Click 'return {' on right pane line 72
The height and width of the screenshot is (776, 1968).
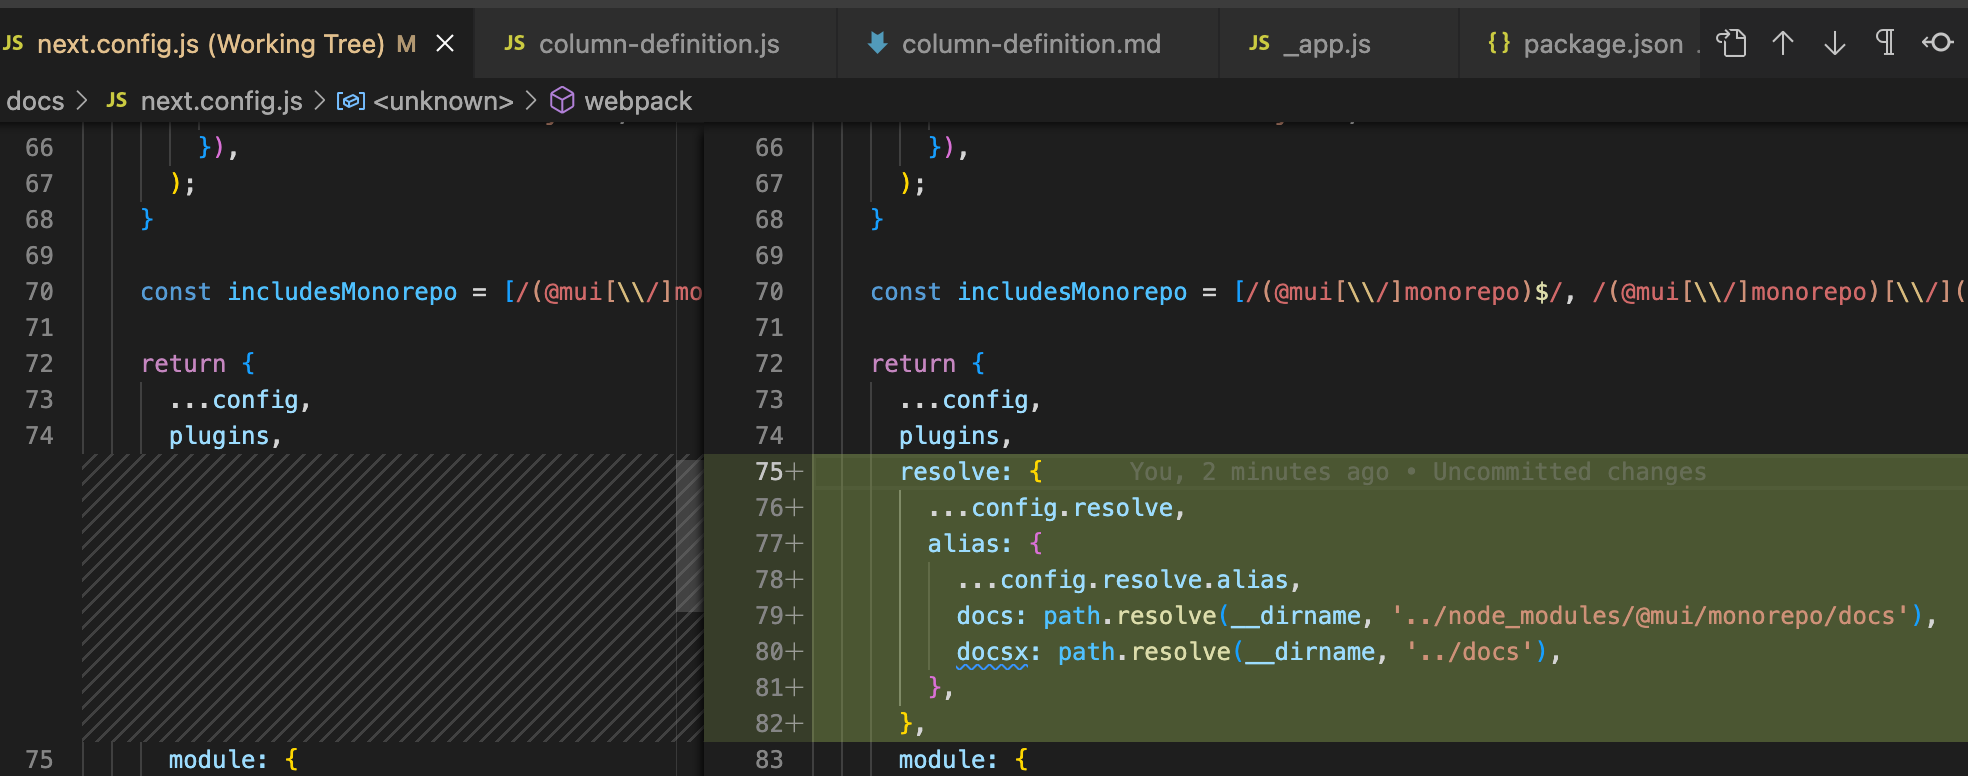tap(928, 364)
